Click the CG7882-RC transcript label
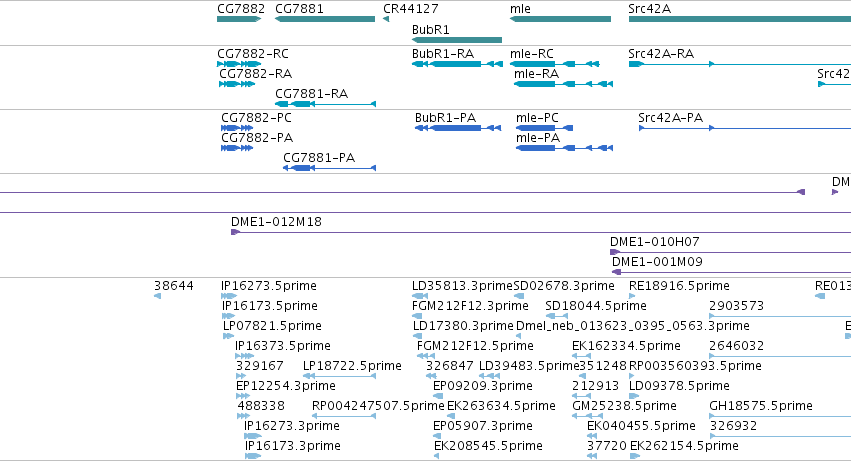This screenshot has height=461, width=851. coord(253,54)
